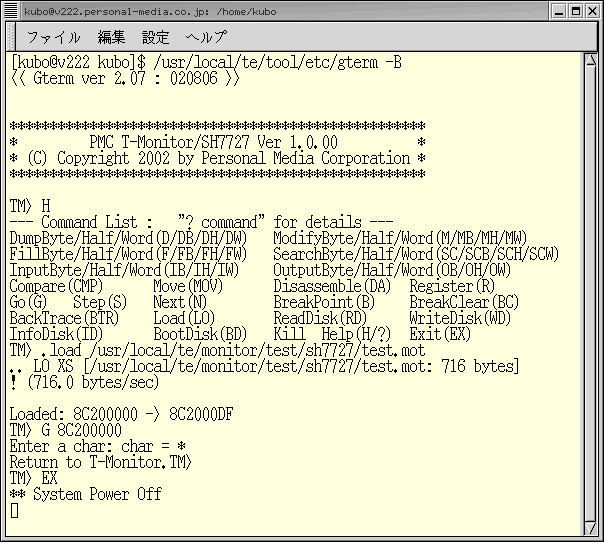Viewport: 604px width, 542px height.
Task: Open the window menu icon in title bar
Action: click(x=11, y=11)
